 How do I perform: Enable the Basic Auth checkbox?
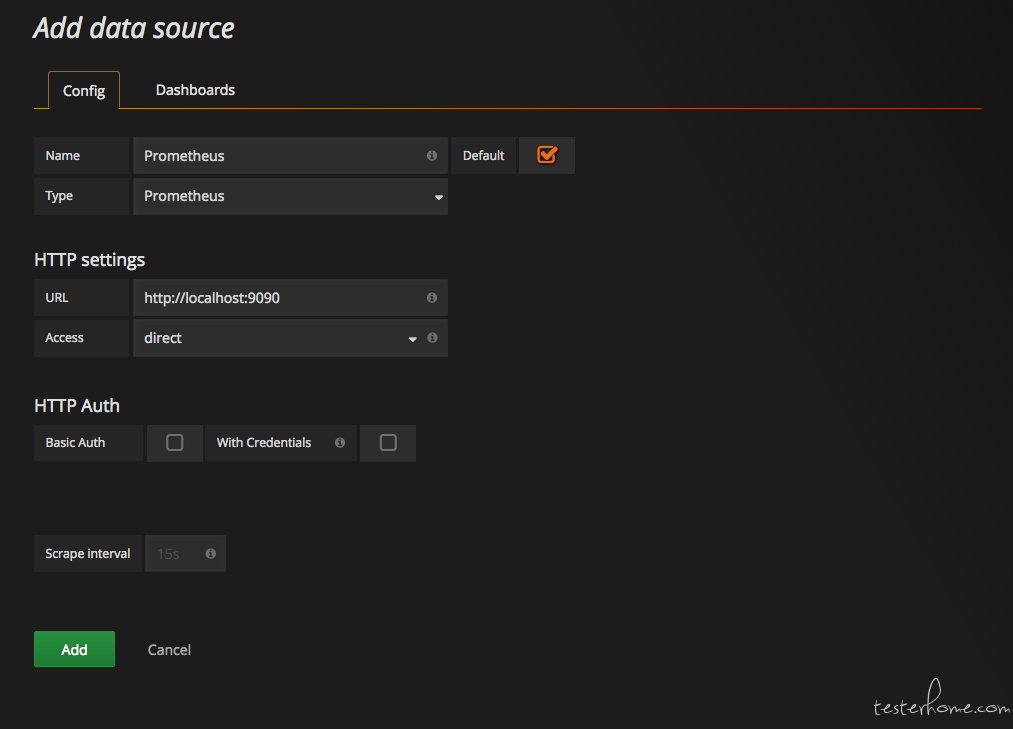174,443
